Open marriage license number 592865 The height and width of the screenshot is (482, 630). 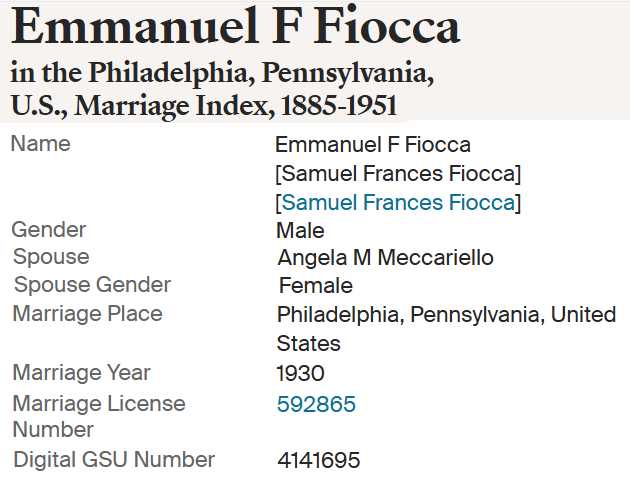click(316, 404)
